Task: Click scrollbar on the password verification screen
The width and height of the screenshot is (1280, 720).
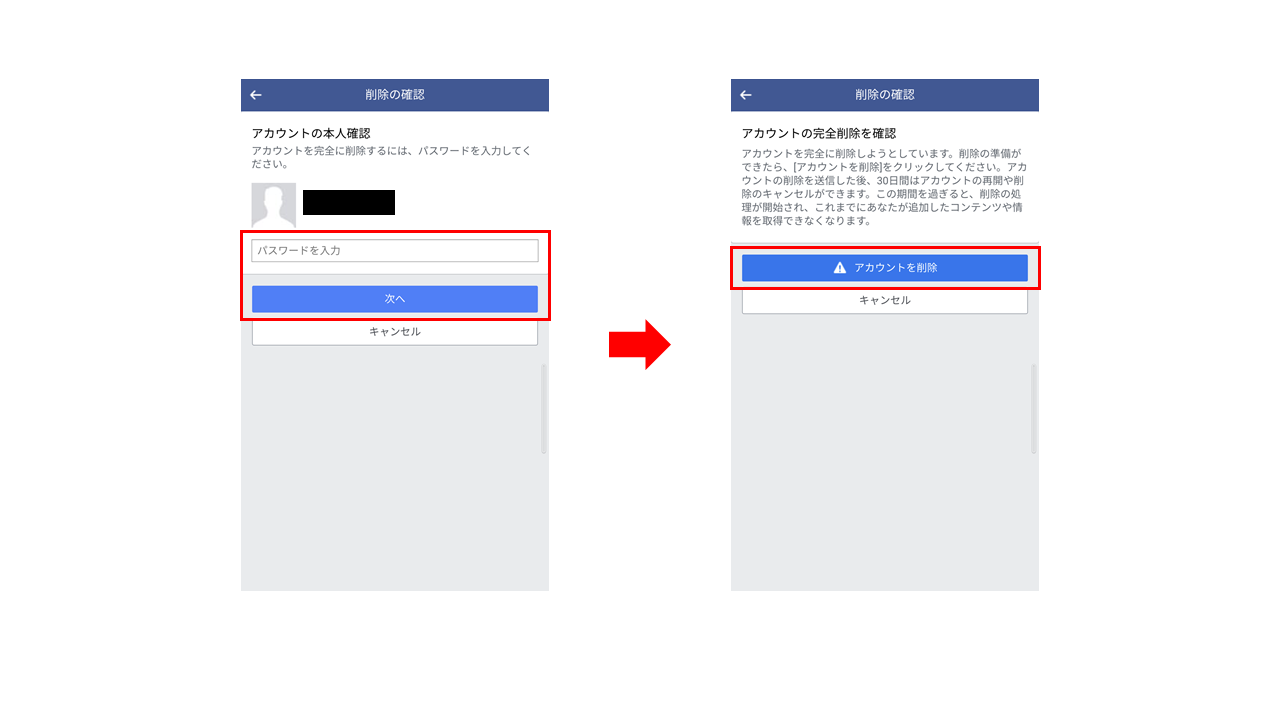Action: tap(544, 409)
